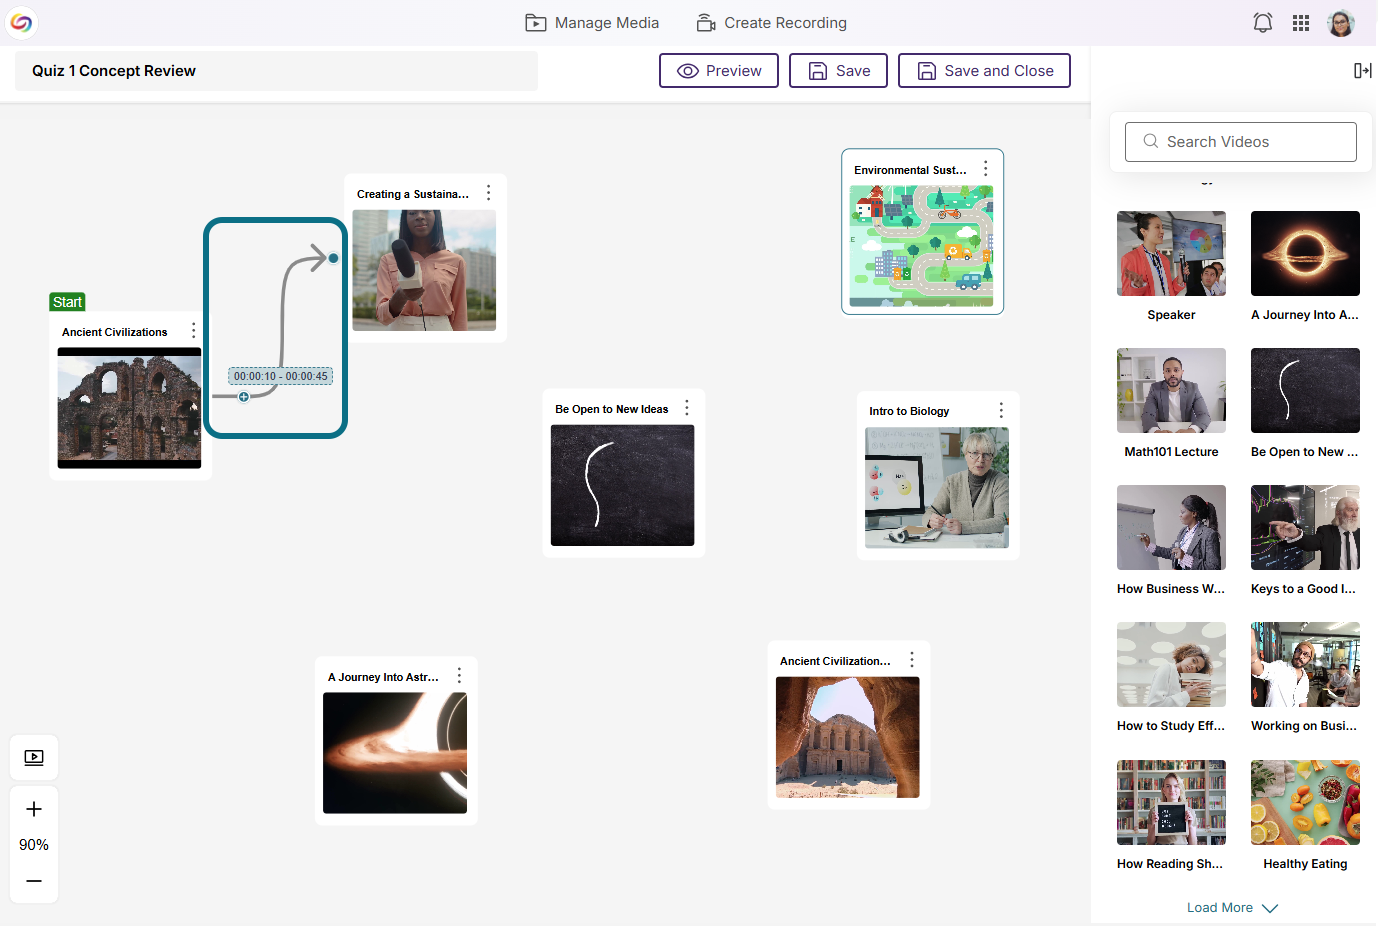This screenshot has height=926, width=1378.
Task: Open options menu for Environmental Sust... node
Action: click(x=985, y=169)
